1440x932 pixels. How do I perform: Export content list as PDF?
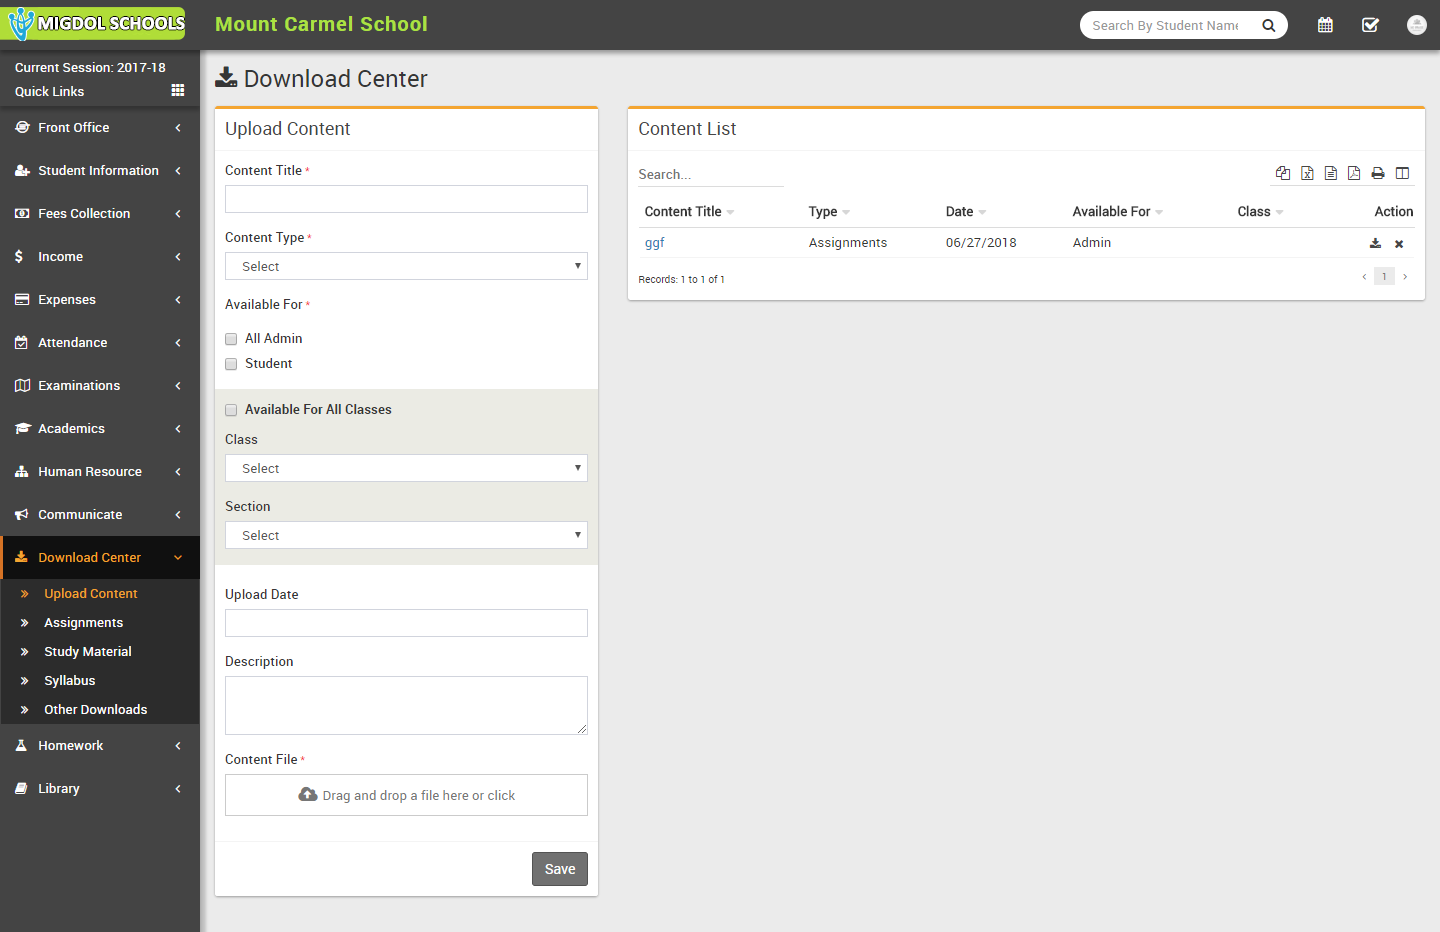pos(1354,173)
